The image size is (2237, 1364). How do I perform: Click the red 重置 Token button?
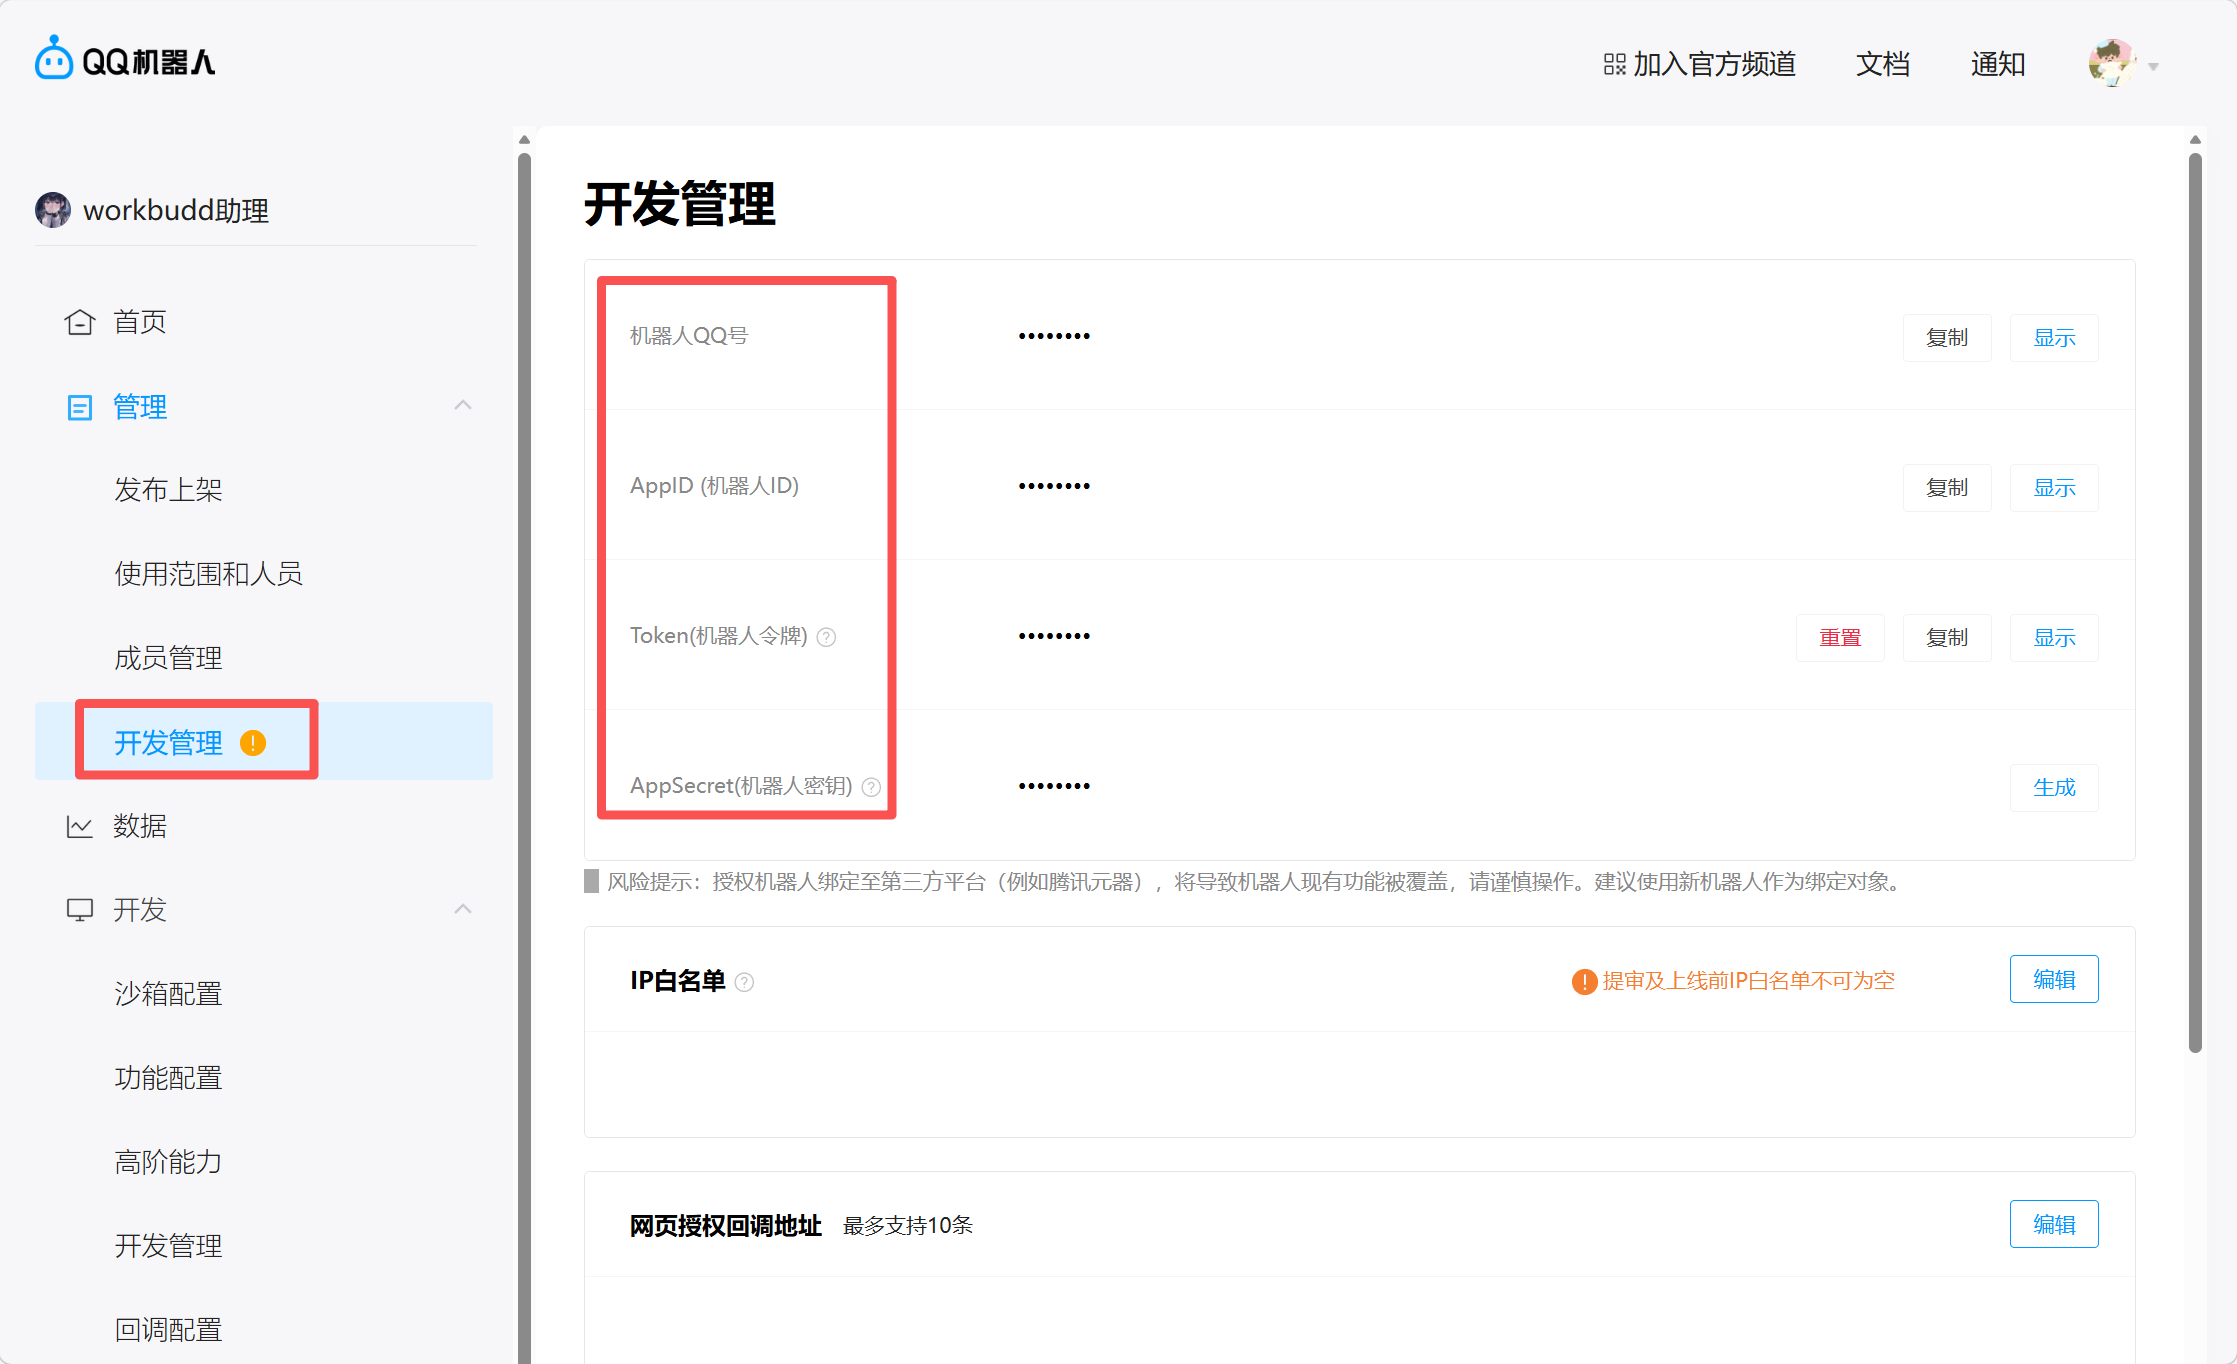tap(1839, 638)
